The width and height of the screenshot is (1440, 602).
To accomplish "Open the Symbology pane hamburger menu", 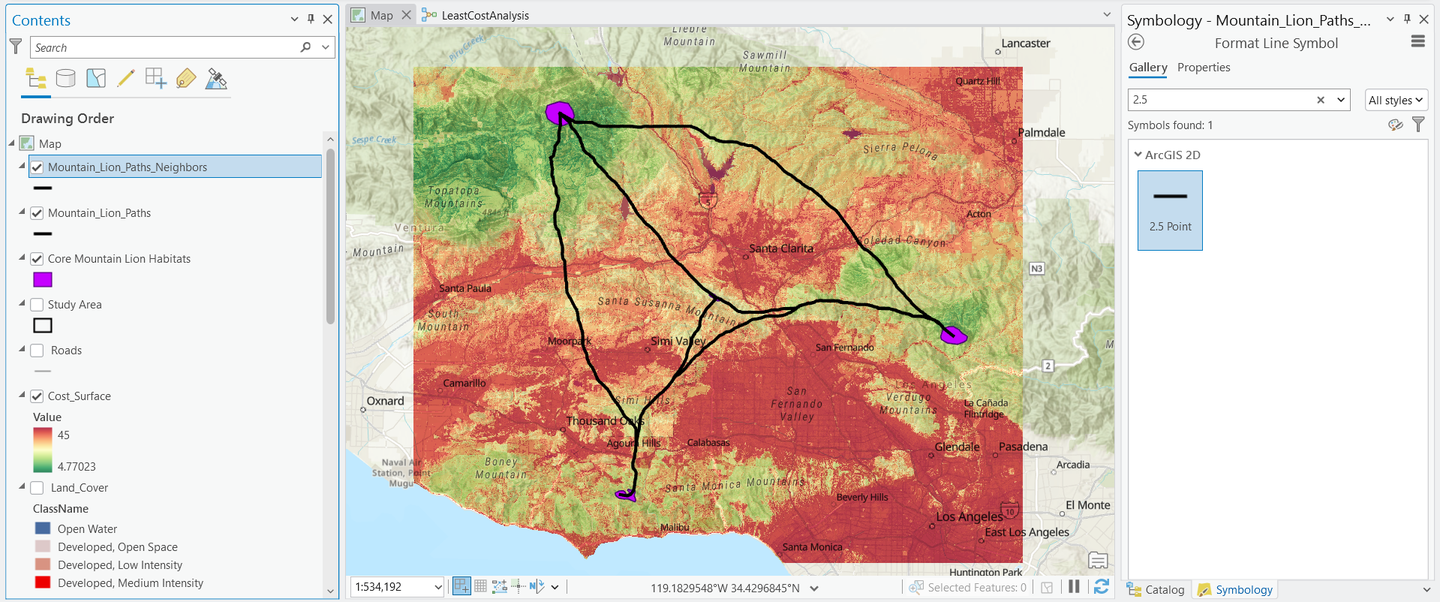I will point(1417,42).
